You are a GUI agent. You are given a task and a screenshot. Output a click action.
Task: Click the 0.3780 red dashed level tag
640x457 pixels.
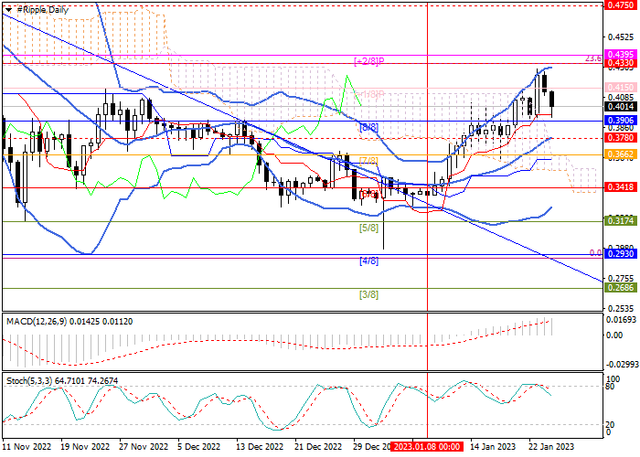click(622, 137)
